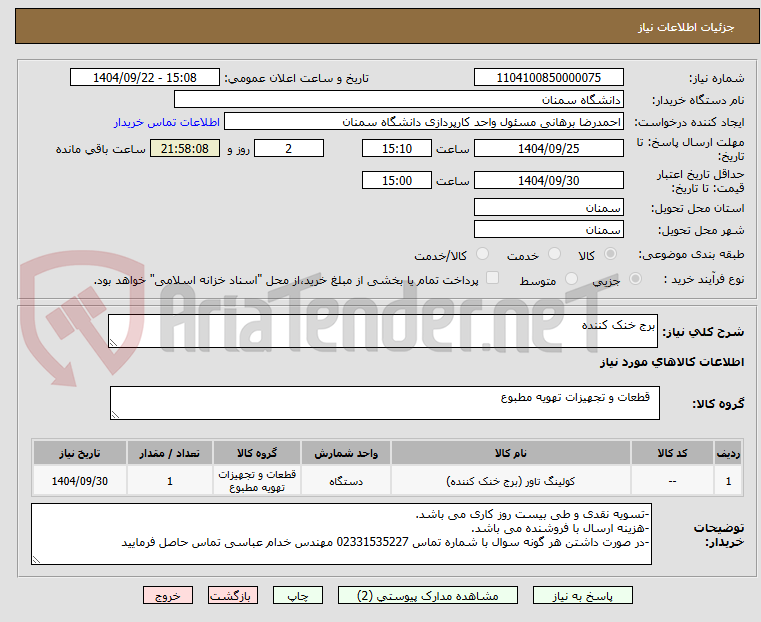Click the remaining time counter 21:58:08
The width and height of the screenshot is (761, 622).
pyautogui.click(x=184, y=148)
